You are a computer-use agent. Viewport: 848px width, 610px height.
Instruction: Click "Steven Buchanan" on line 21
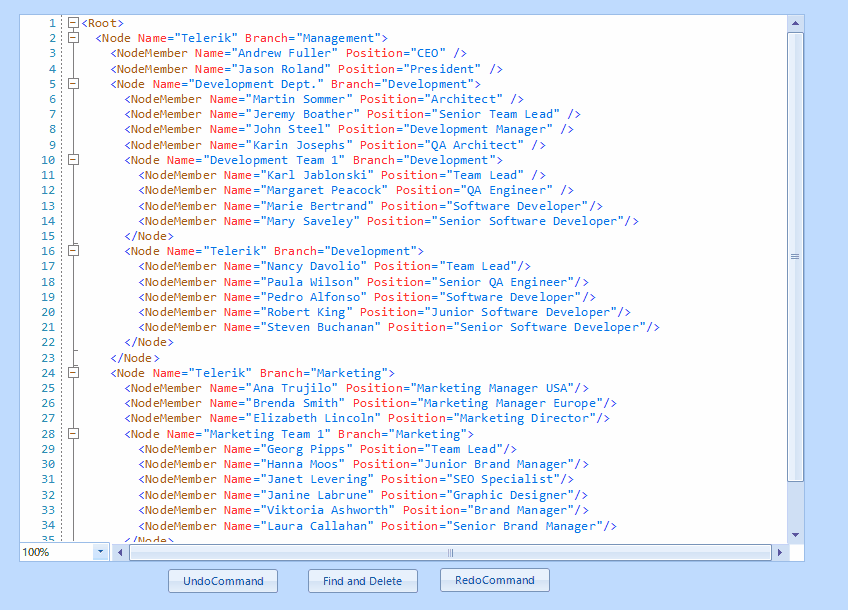(x=321, y=327)
